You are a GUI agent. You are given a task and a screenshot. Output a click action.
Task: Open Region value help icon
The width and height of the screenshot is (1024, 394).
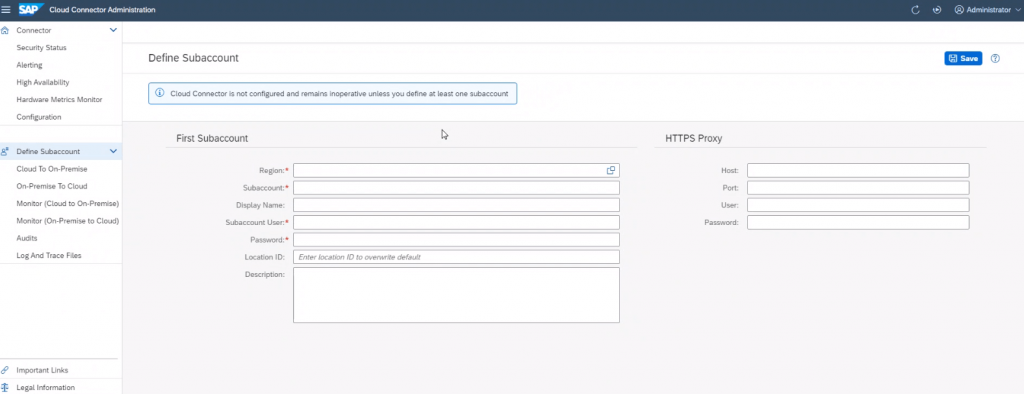pyautogui.click(x=611, y=171)
